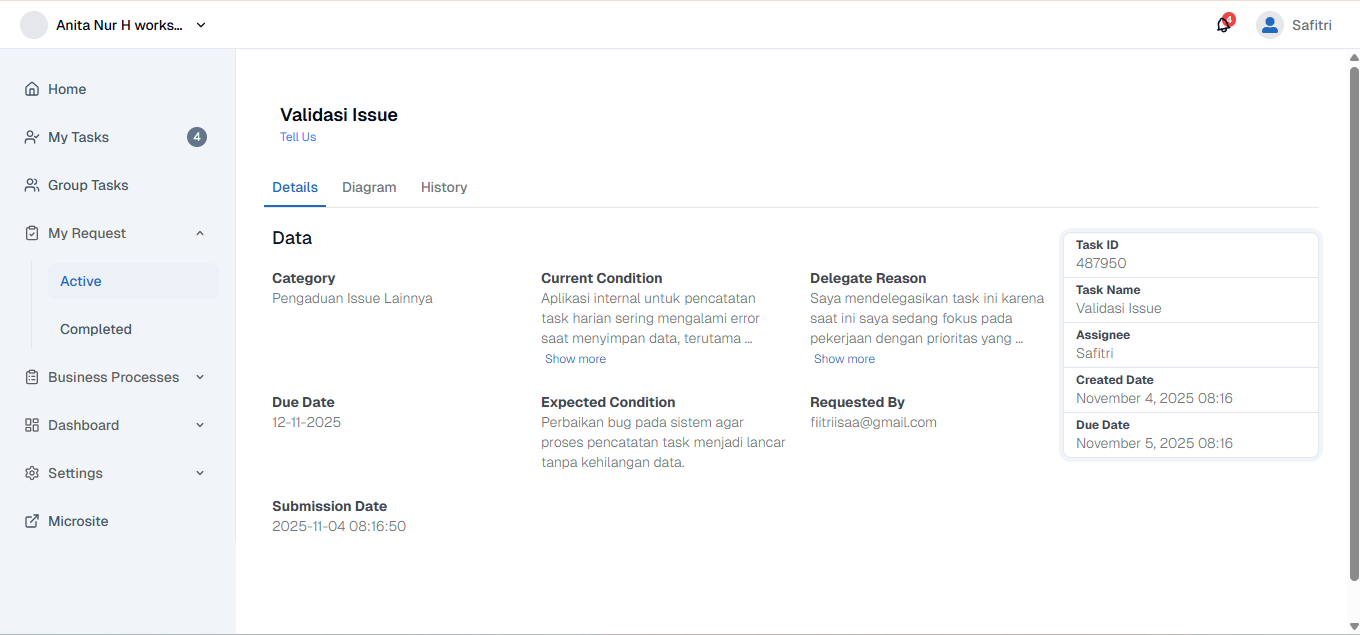Open the Dashboard grid icon
This screenshot has height=635, width=1360.
tap(31, 425)
